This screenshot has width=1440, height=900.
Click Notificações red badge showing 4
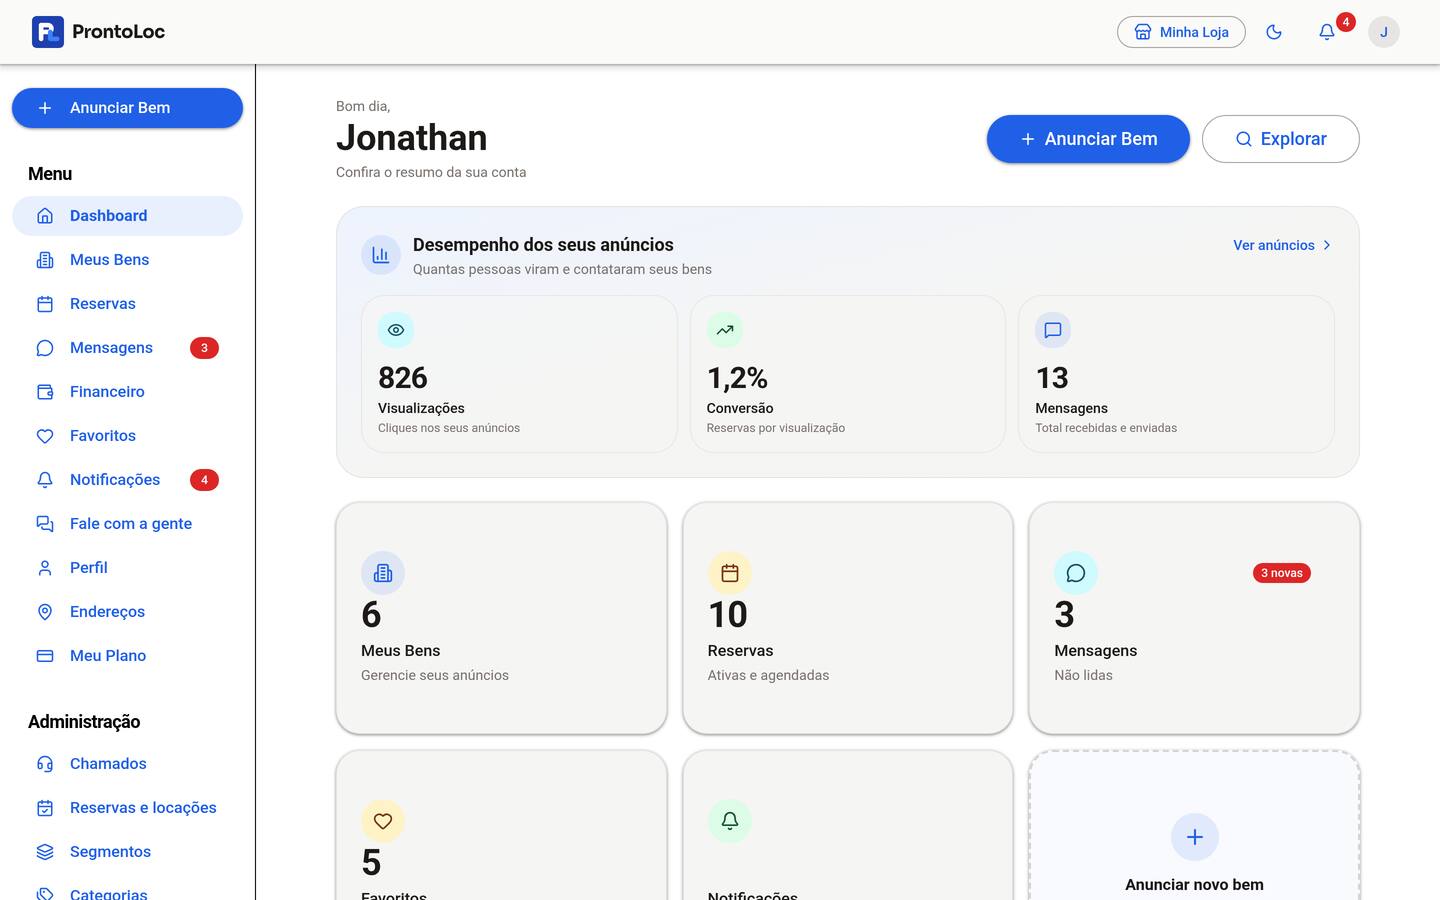[204, 480]
